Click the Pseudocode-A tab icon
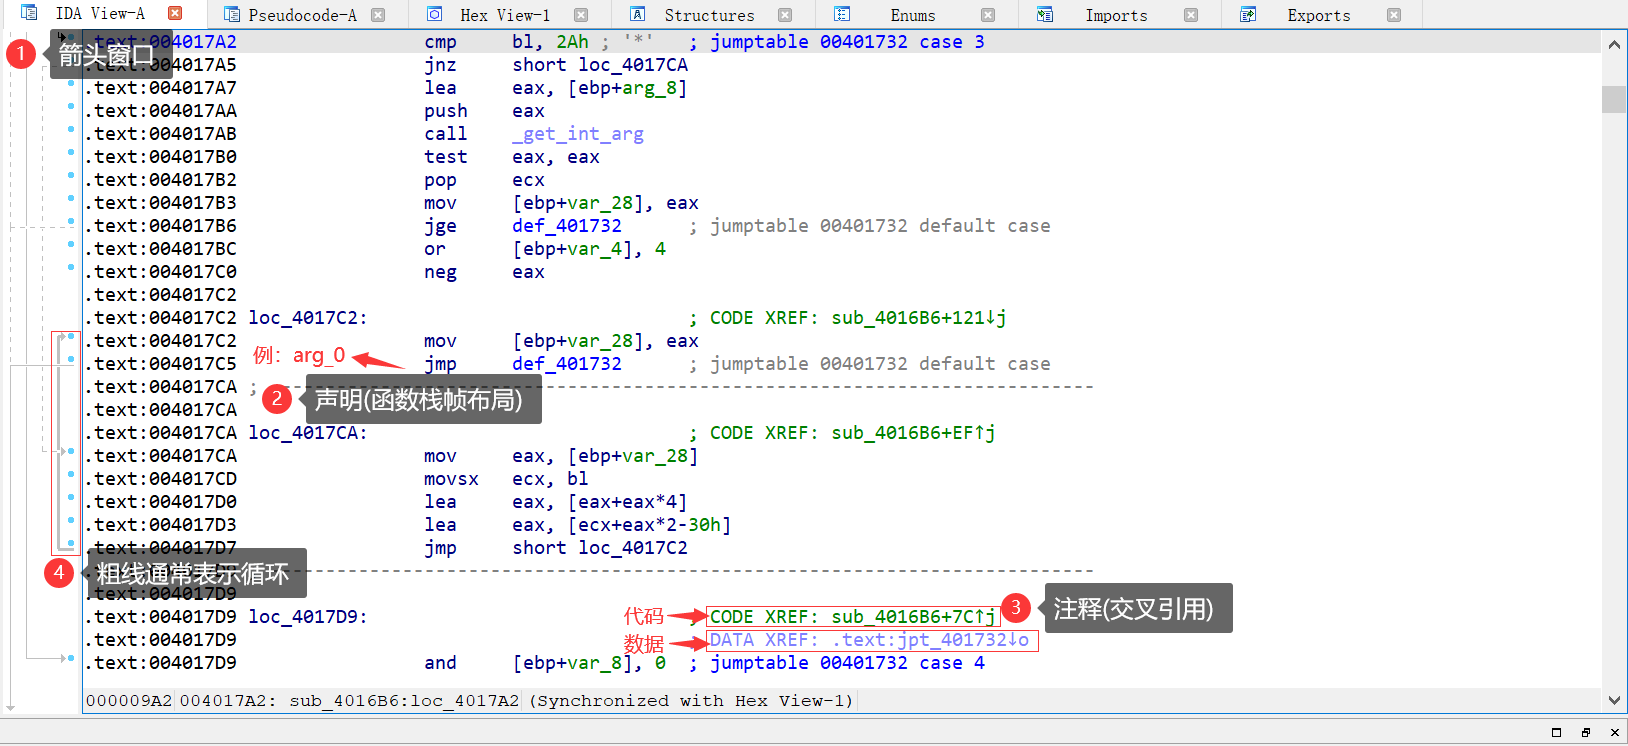 [x=232, y=15]
